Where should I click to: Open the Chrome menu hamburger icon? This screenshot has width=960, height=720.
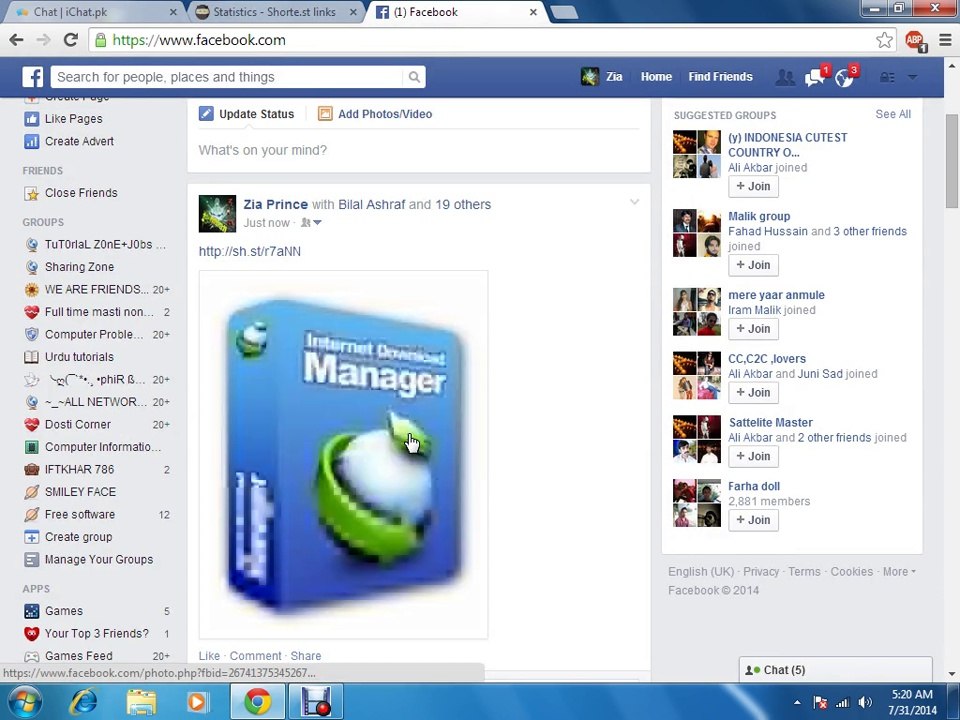(x=945, y=40)
